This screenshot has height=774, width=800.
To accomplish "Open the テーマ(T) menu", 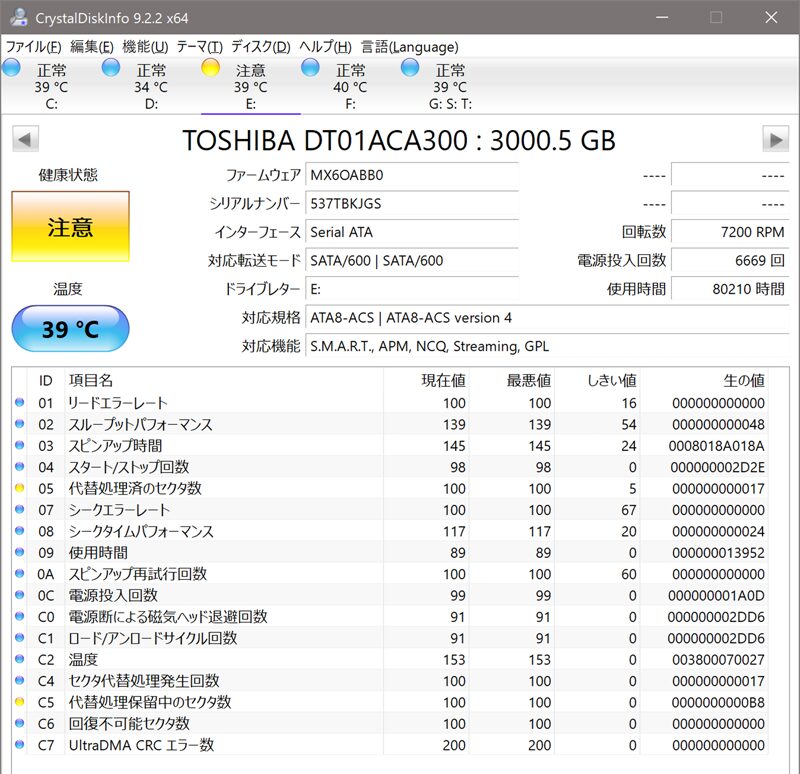I will tap(199, 47).
